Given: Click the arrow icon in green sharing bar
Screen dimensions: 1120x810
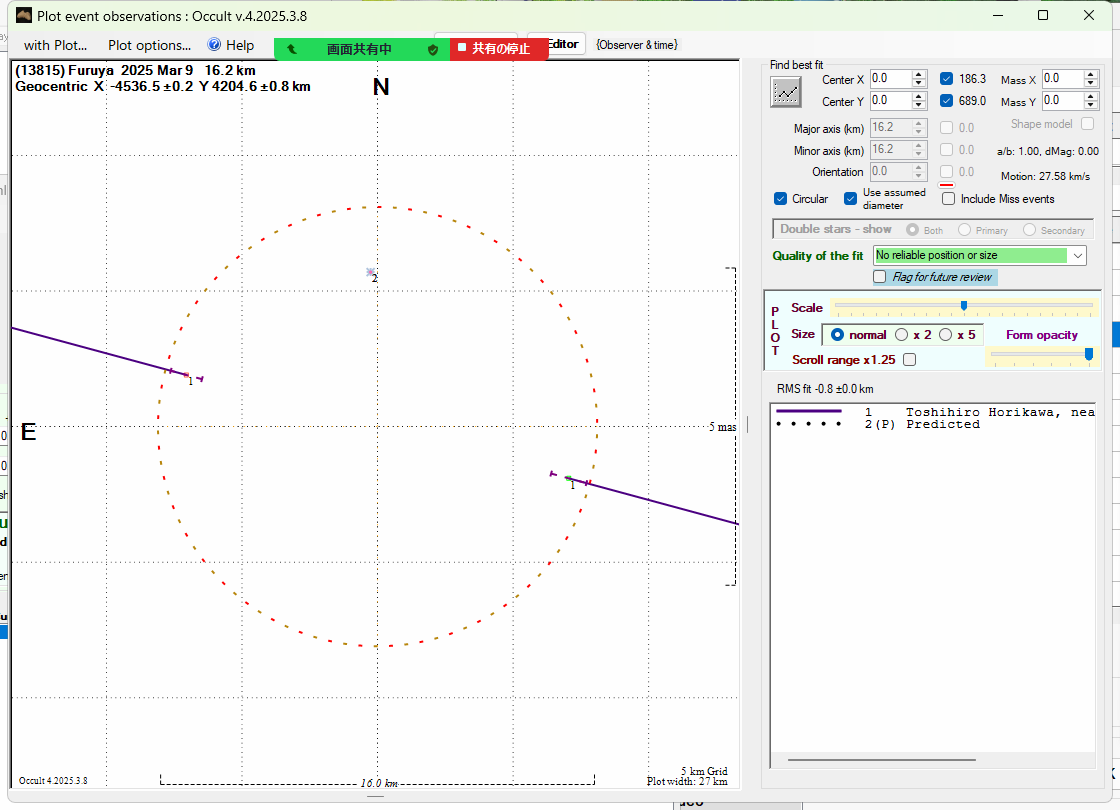Looking at the screenshot, I should [292, 49].
